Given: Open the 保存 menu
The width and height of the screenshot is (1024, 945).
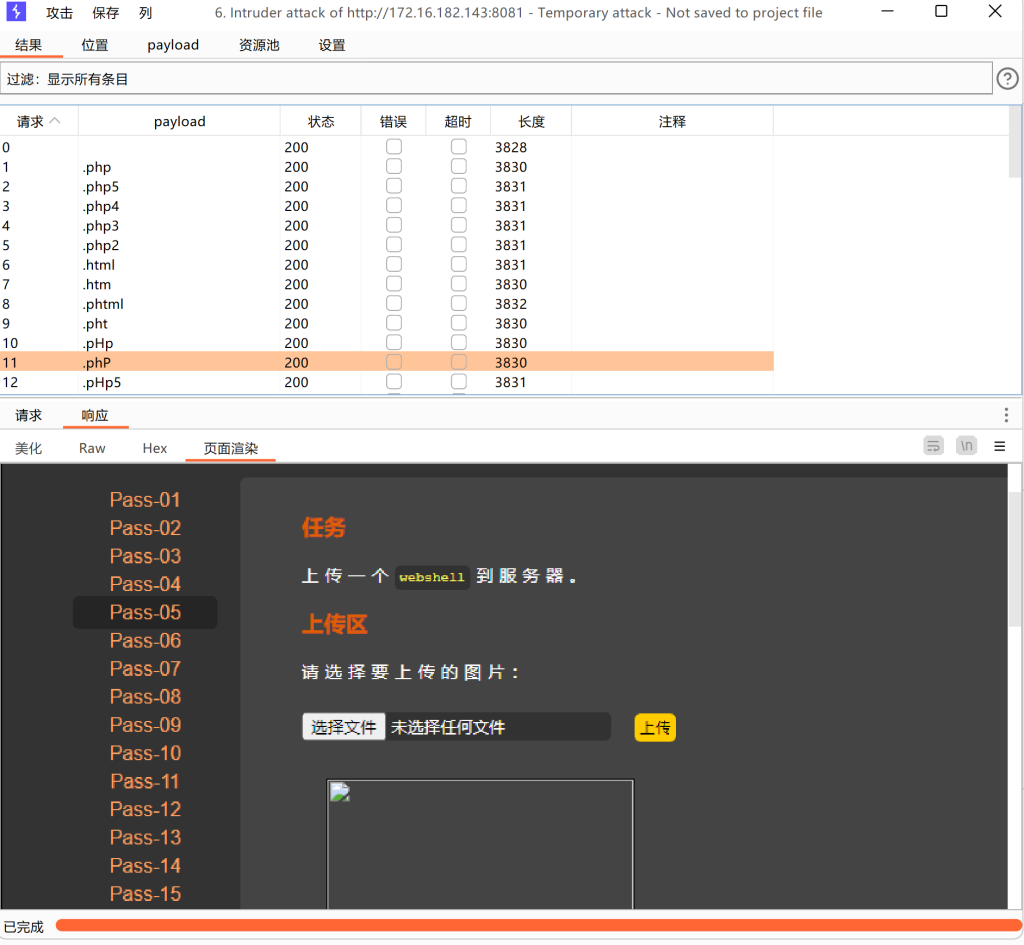Looking at the screenshot, I should [x=105, y=13].
